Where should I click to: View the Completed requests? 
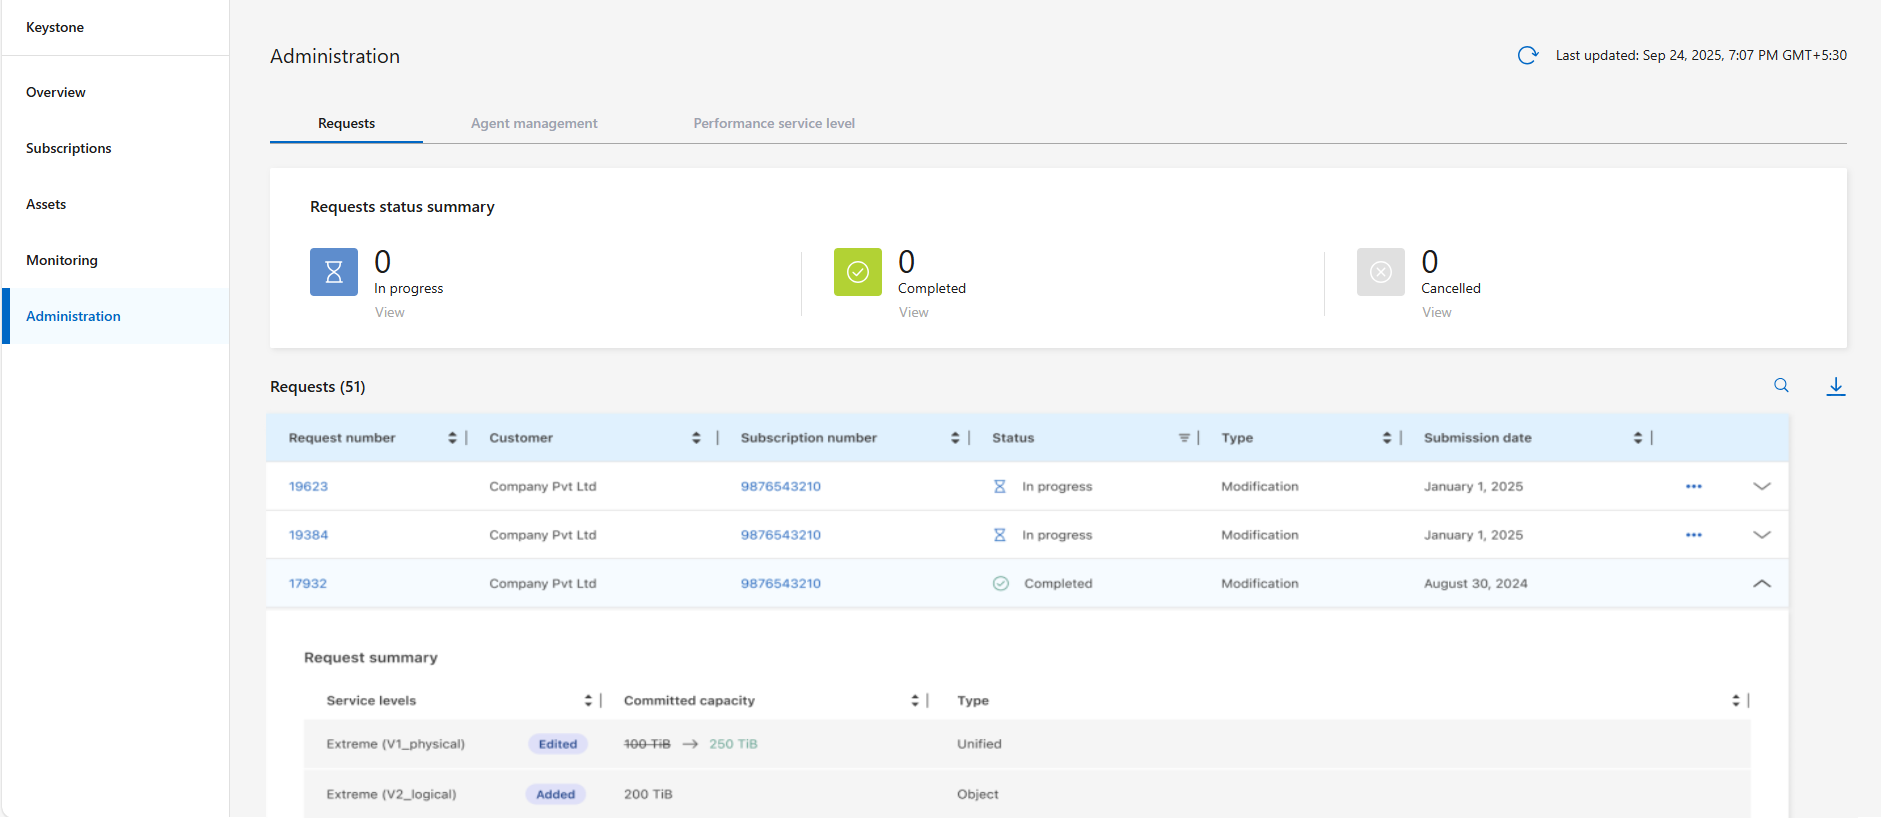pyautogui.click(x=913, y=313)
